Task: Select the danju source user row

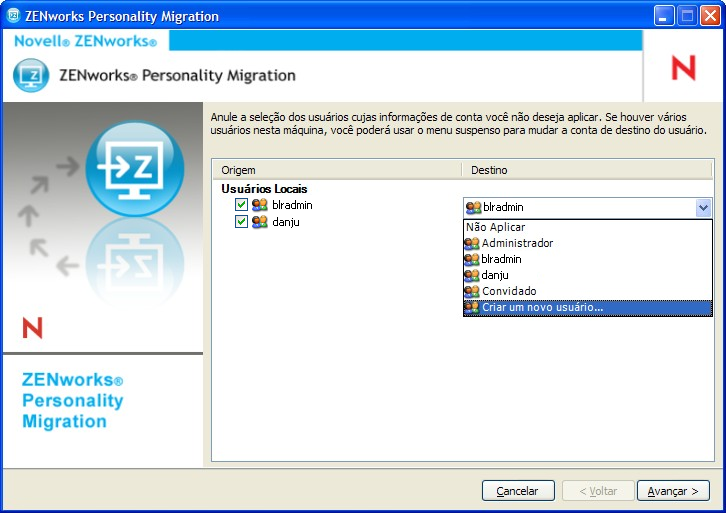Action: click(286, 222)
